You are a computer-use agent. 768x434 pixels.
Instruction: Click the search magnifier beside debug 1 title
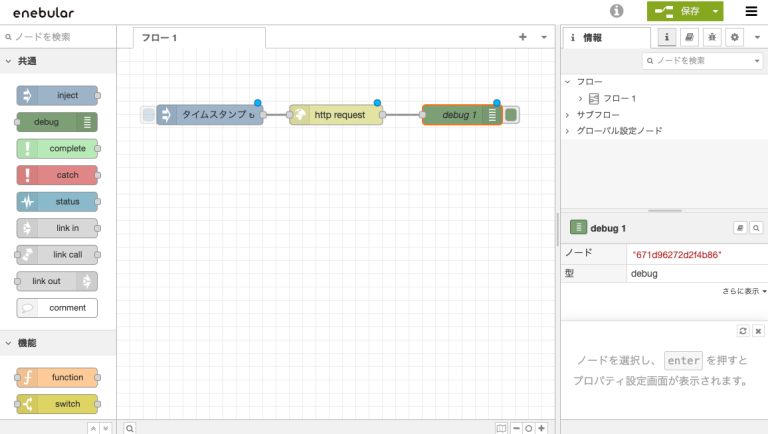(x=756, y=228)
